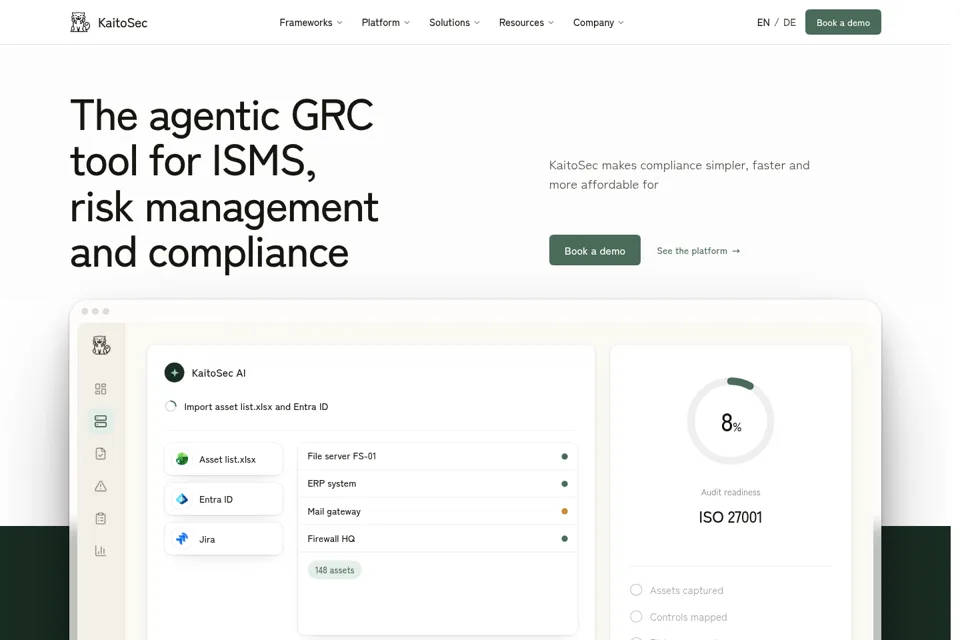The height and width of the screenshot is (640, 960).
Task: Toggle the Assets captured circle
Action: (636, 590)
